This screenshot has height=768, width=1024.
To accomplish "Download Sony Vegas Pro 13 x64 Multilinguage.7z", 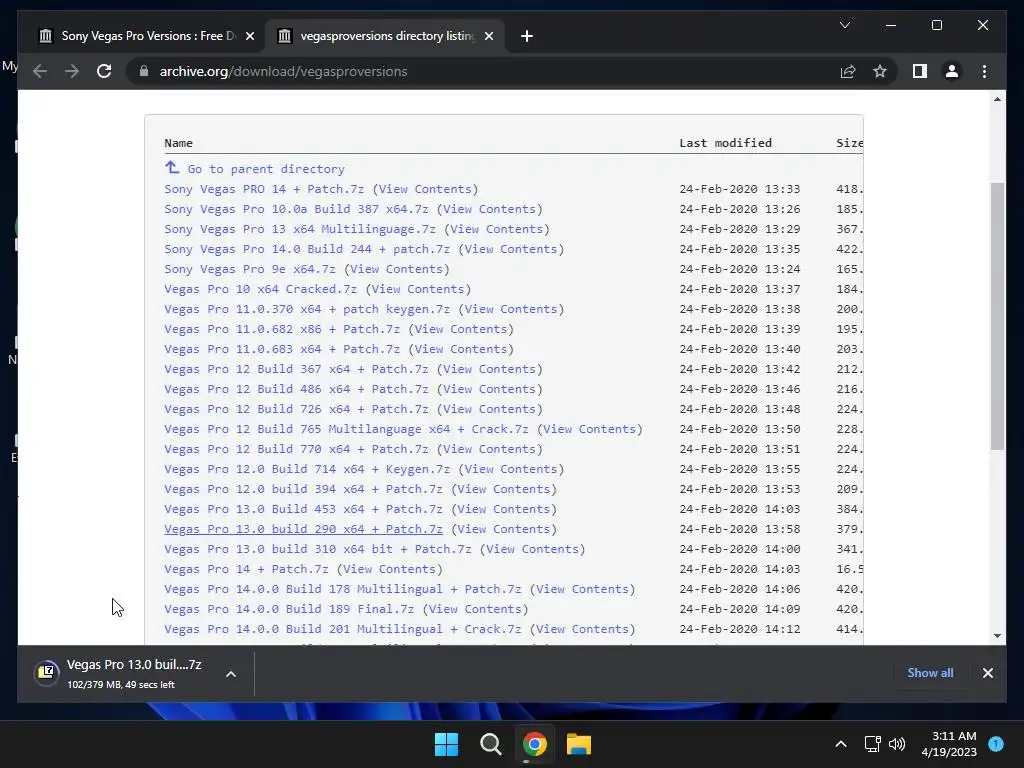I will tap(300, 229).
